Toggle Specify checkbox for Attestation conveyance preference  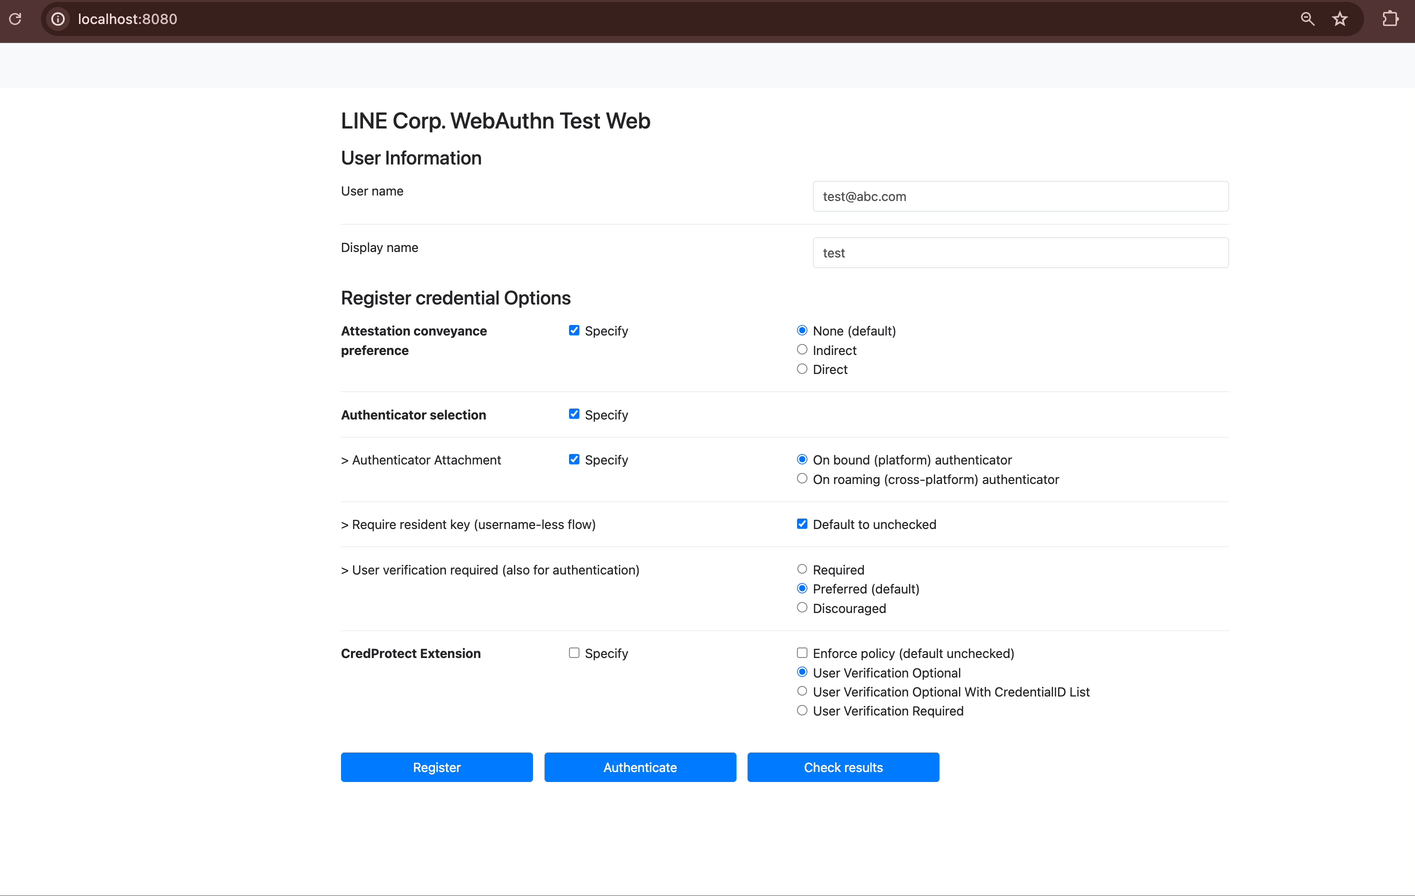(574, 331)
